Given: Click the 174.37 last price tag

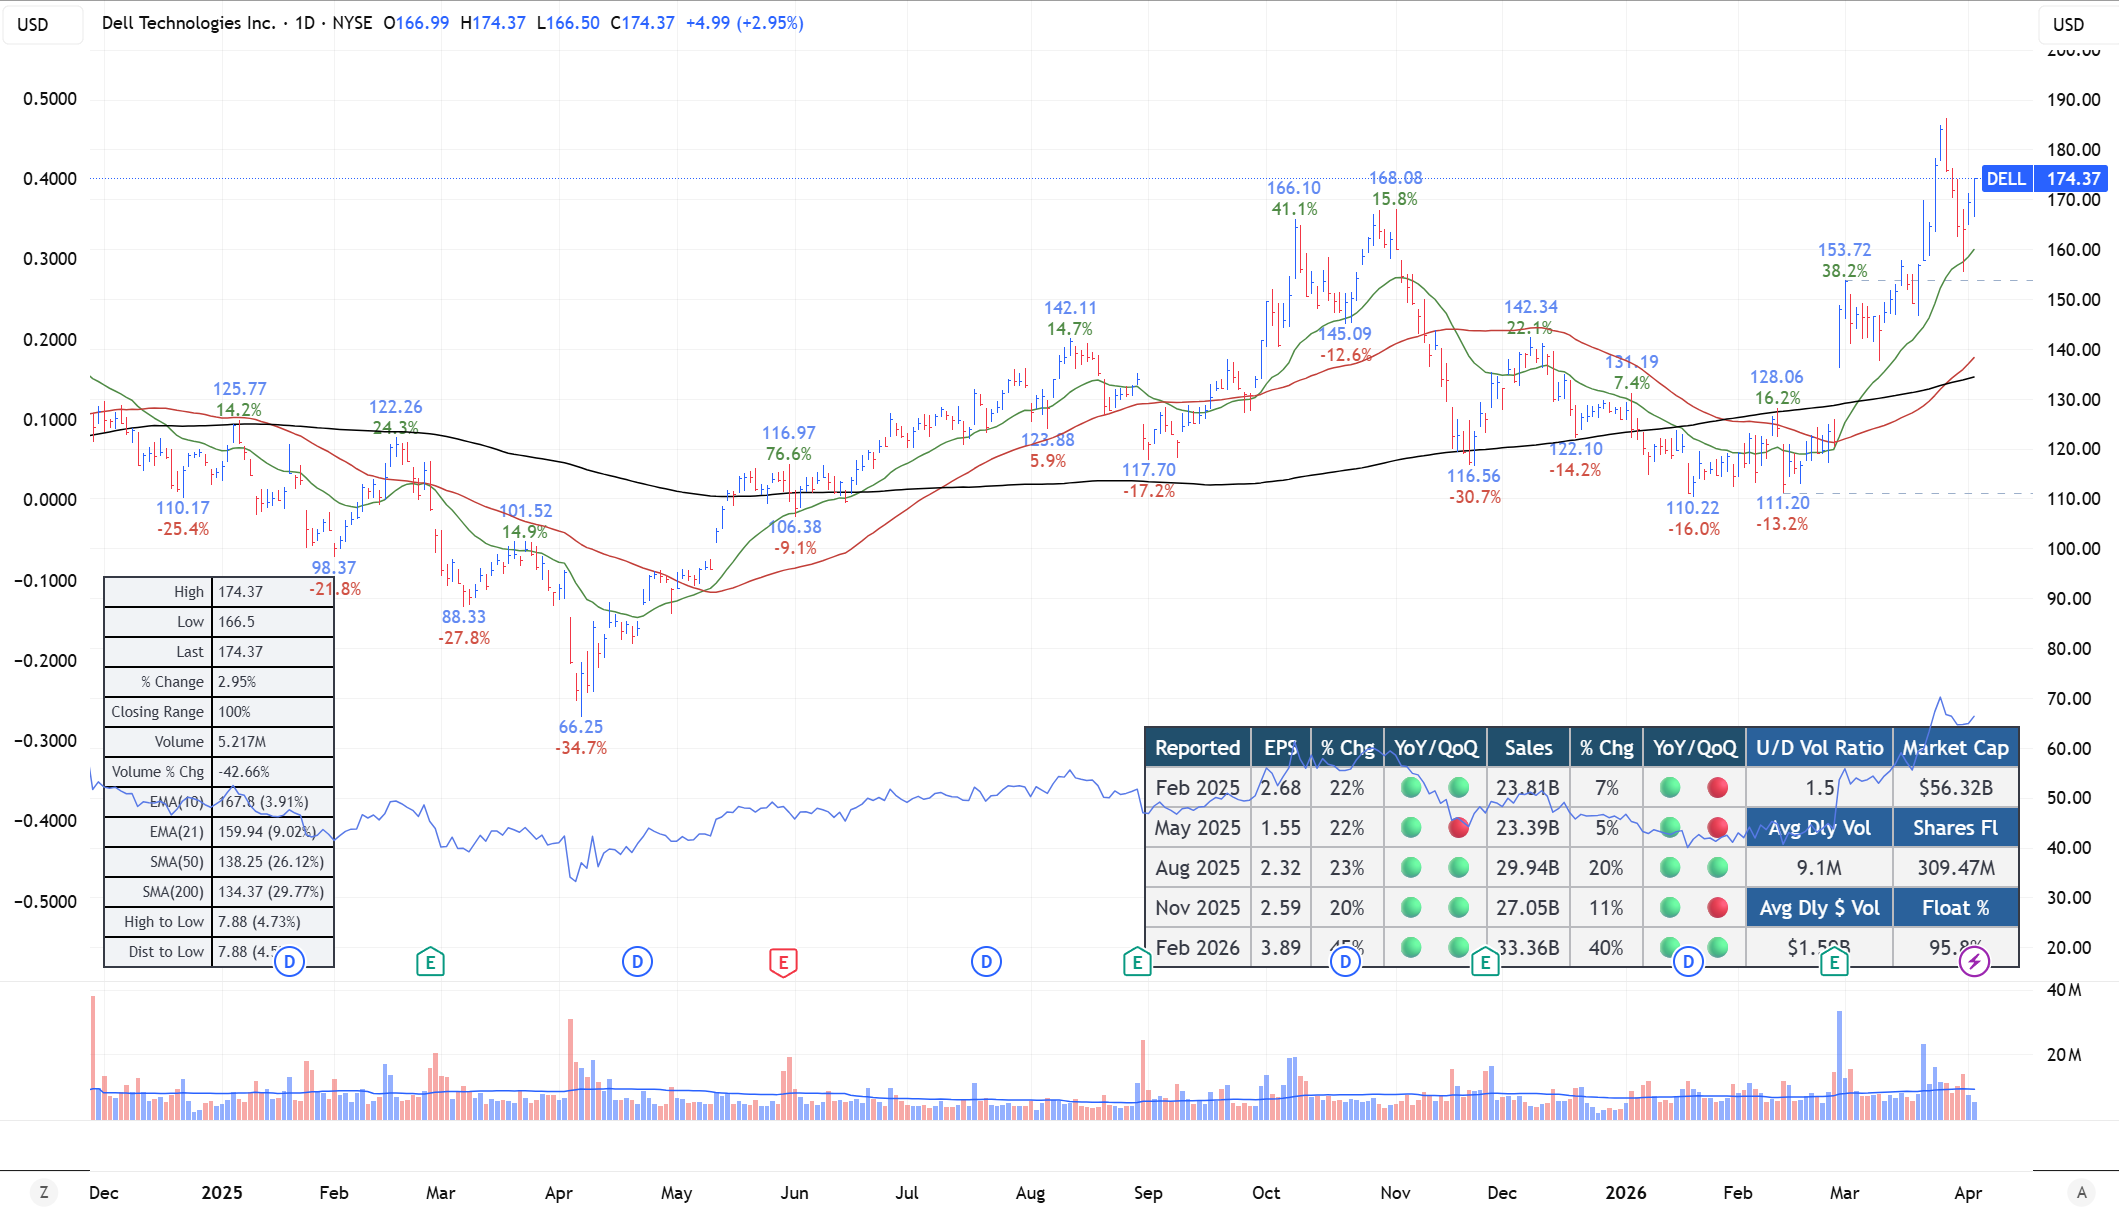Looking at the screenshot, I should click(x=2073, y=179).
